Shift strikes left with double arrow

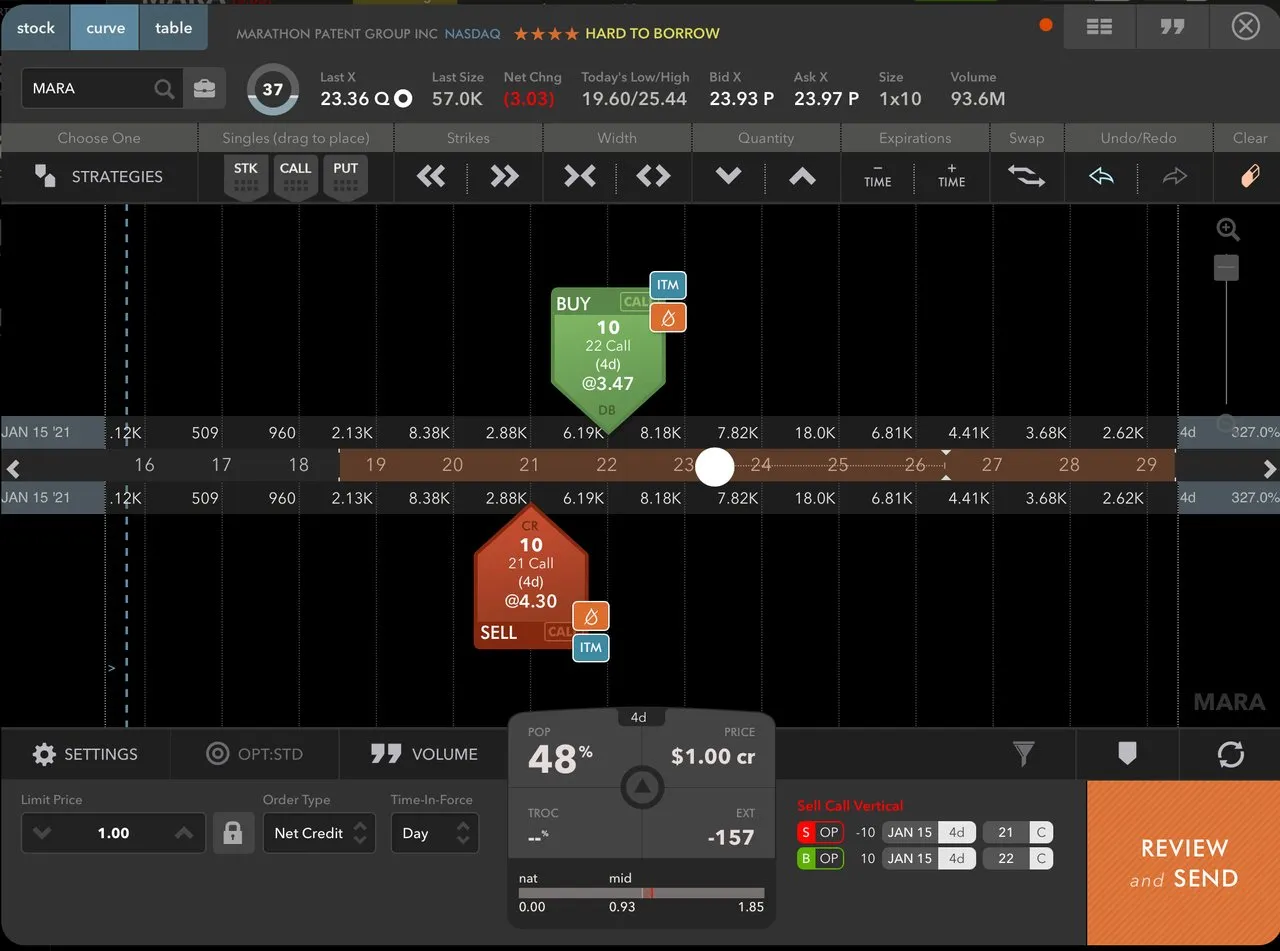tap(431, 177)
